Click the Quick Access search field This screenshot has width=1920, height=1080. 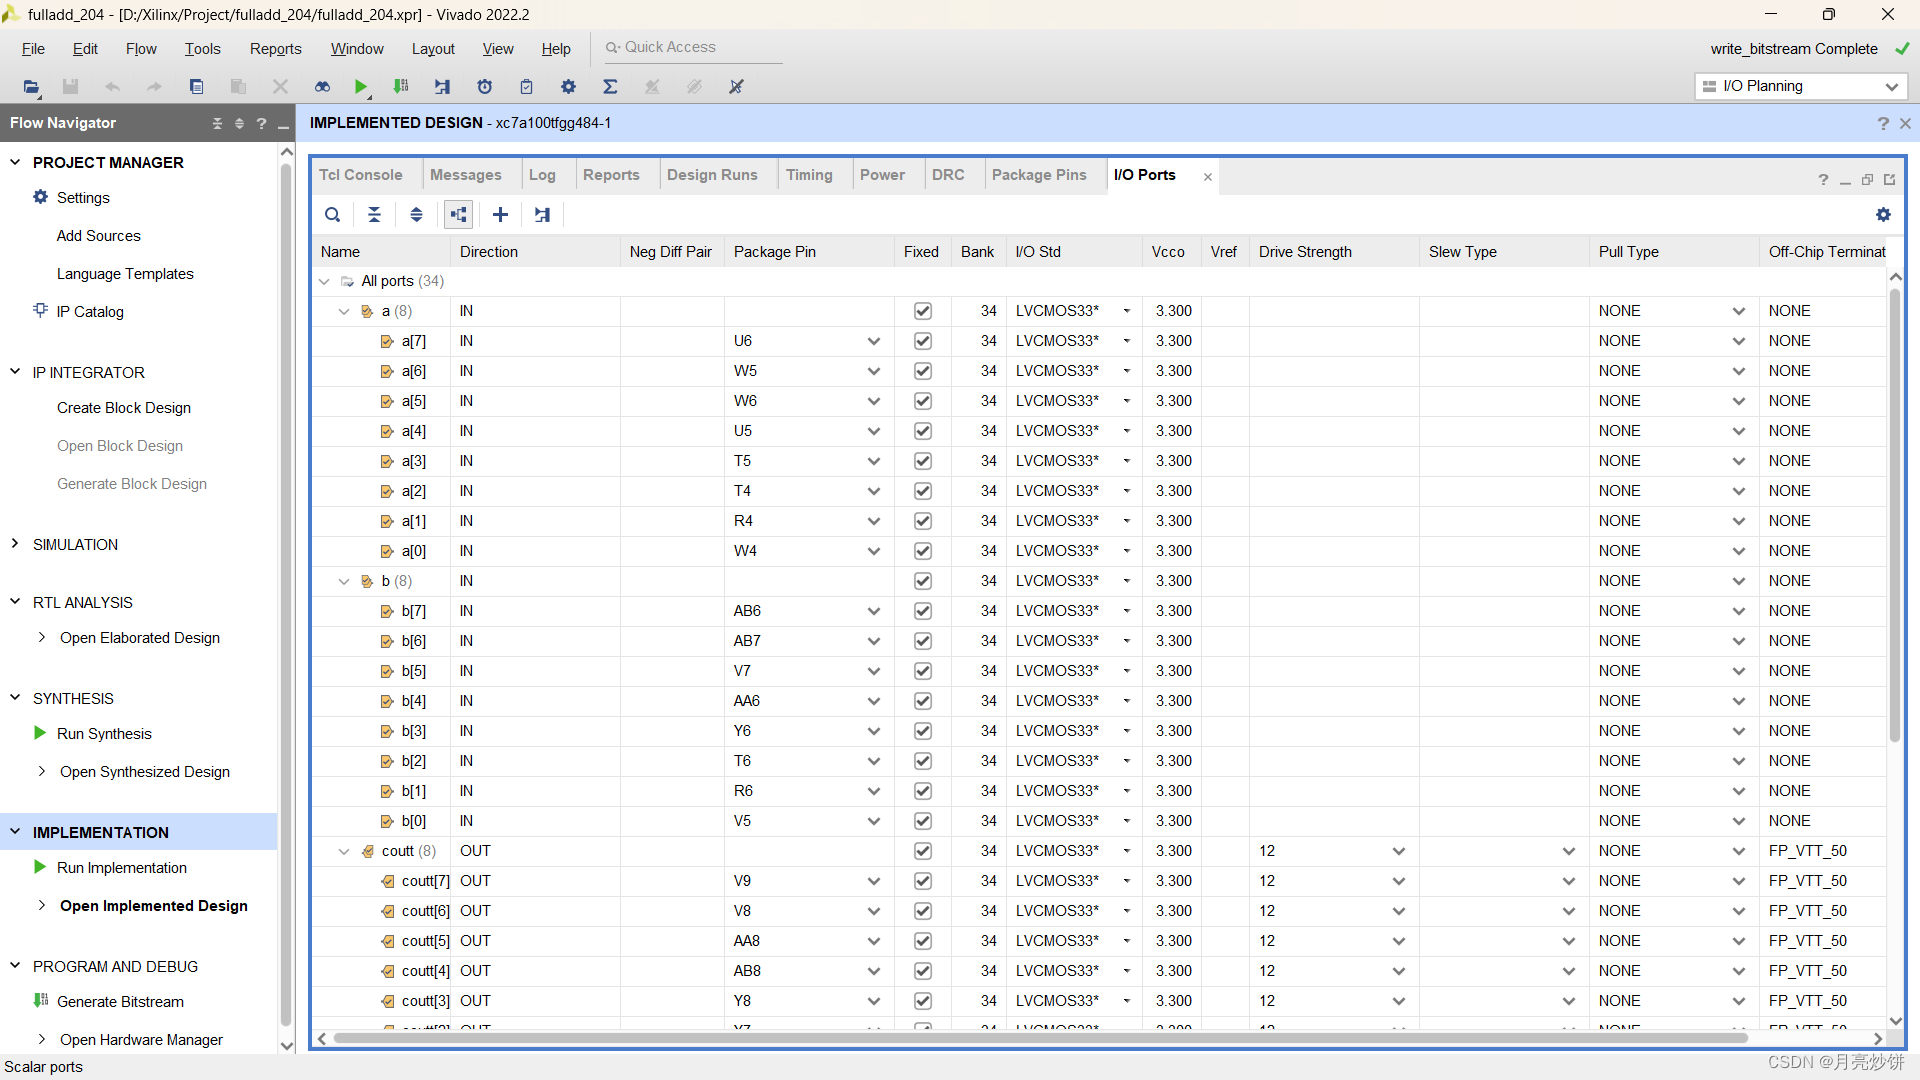(692, 48)
